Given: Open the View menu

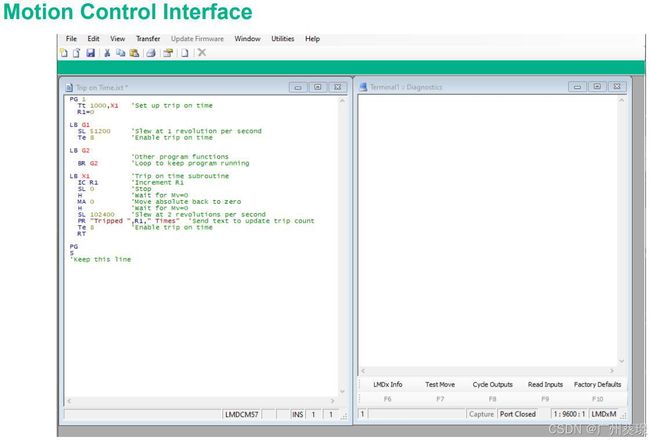Looking at the screenshot, I should click(x=118, y=39).
